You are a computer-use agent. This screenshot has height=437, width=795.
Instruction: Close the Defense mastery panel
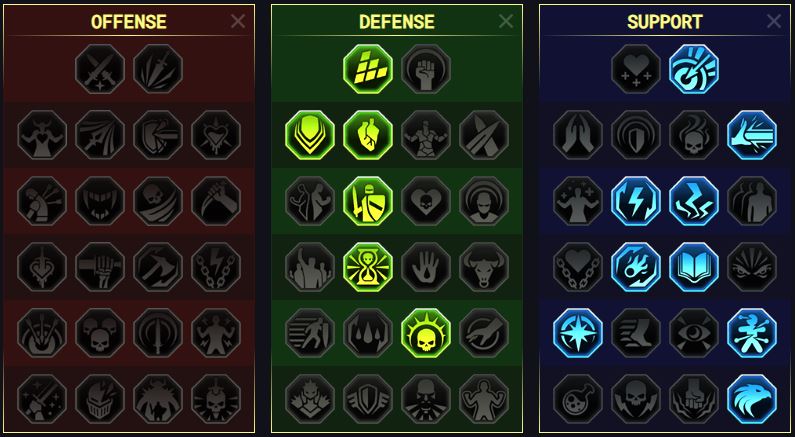click(505, 21)
